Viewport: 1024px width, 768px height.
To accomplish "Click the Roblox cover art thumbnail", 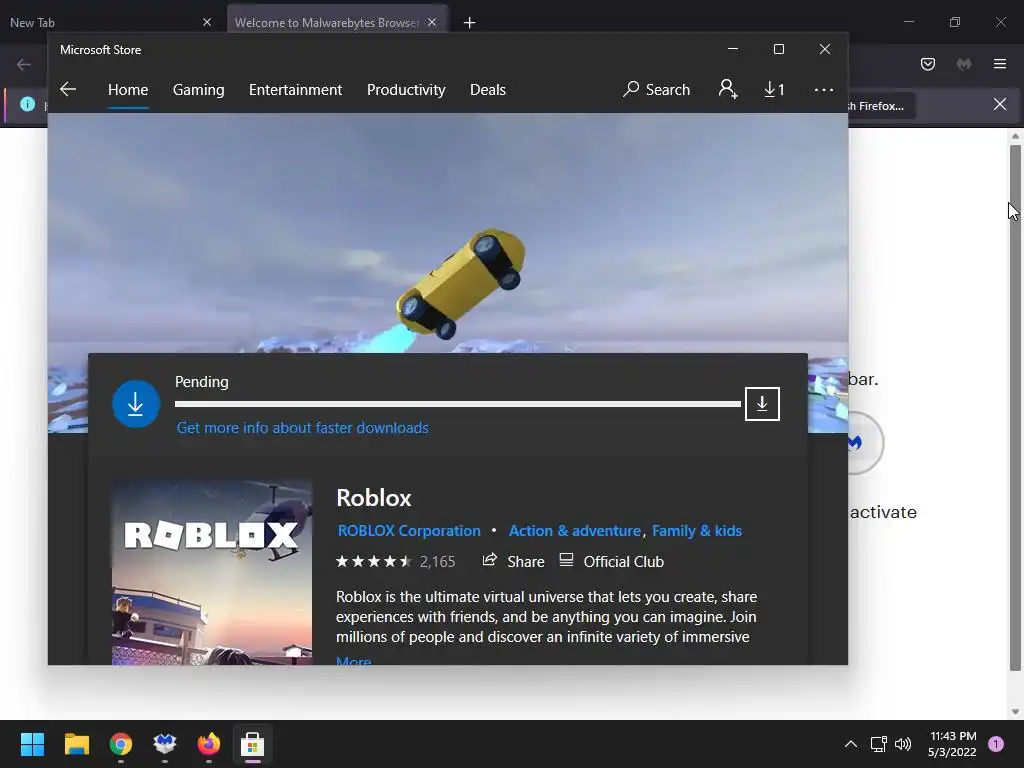I will 212,573.
